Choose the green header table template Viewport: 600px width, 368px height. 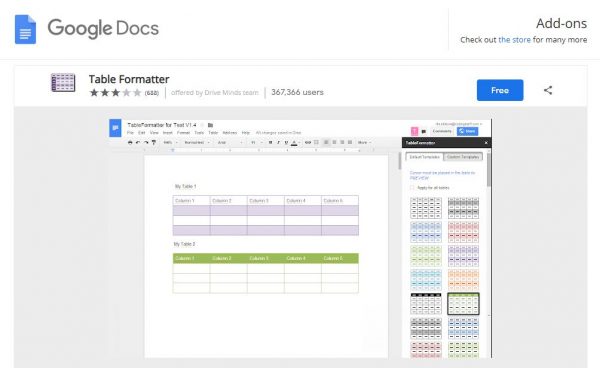point(463,304)
